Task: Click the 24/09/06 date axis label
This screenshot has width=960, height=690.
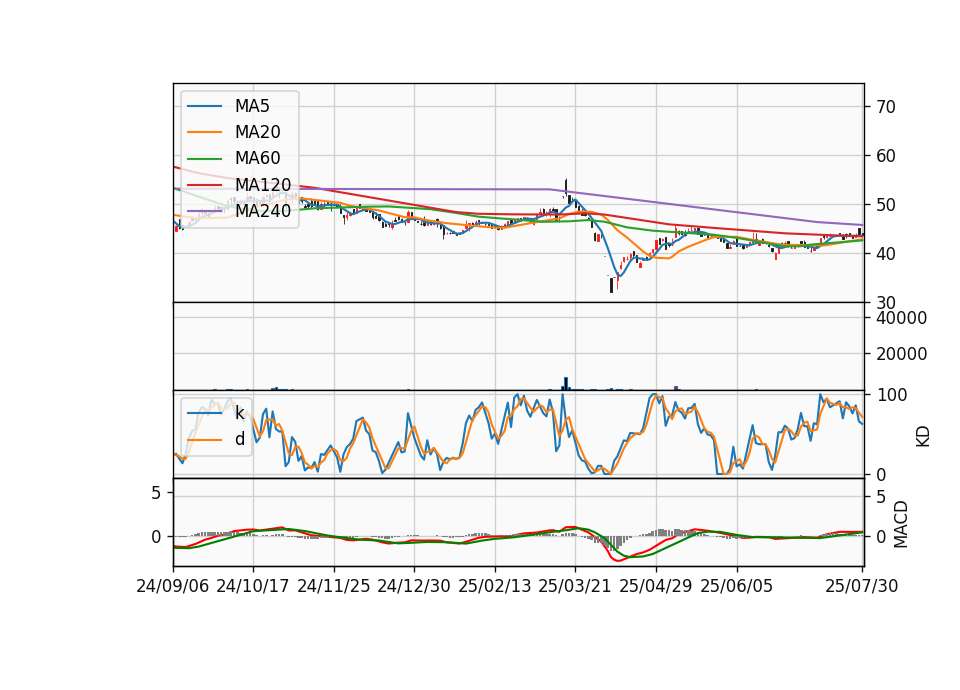Action: click(x=173, y=586)
